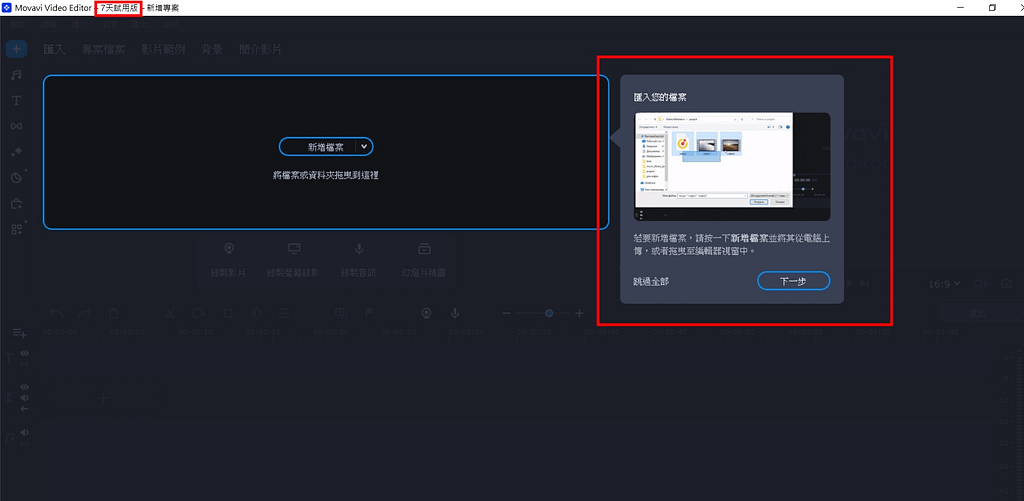
Task: Open the bow-tie Transitions sidebar icon
Action: [17, 126]
